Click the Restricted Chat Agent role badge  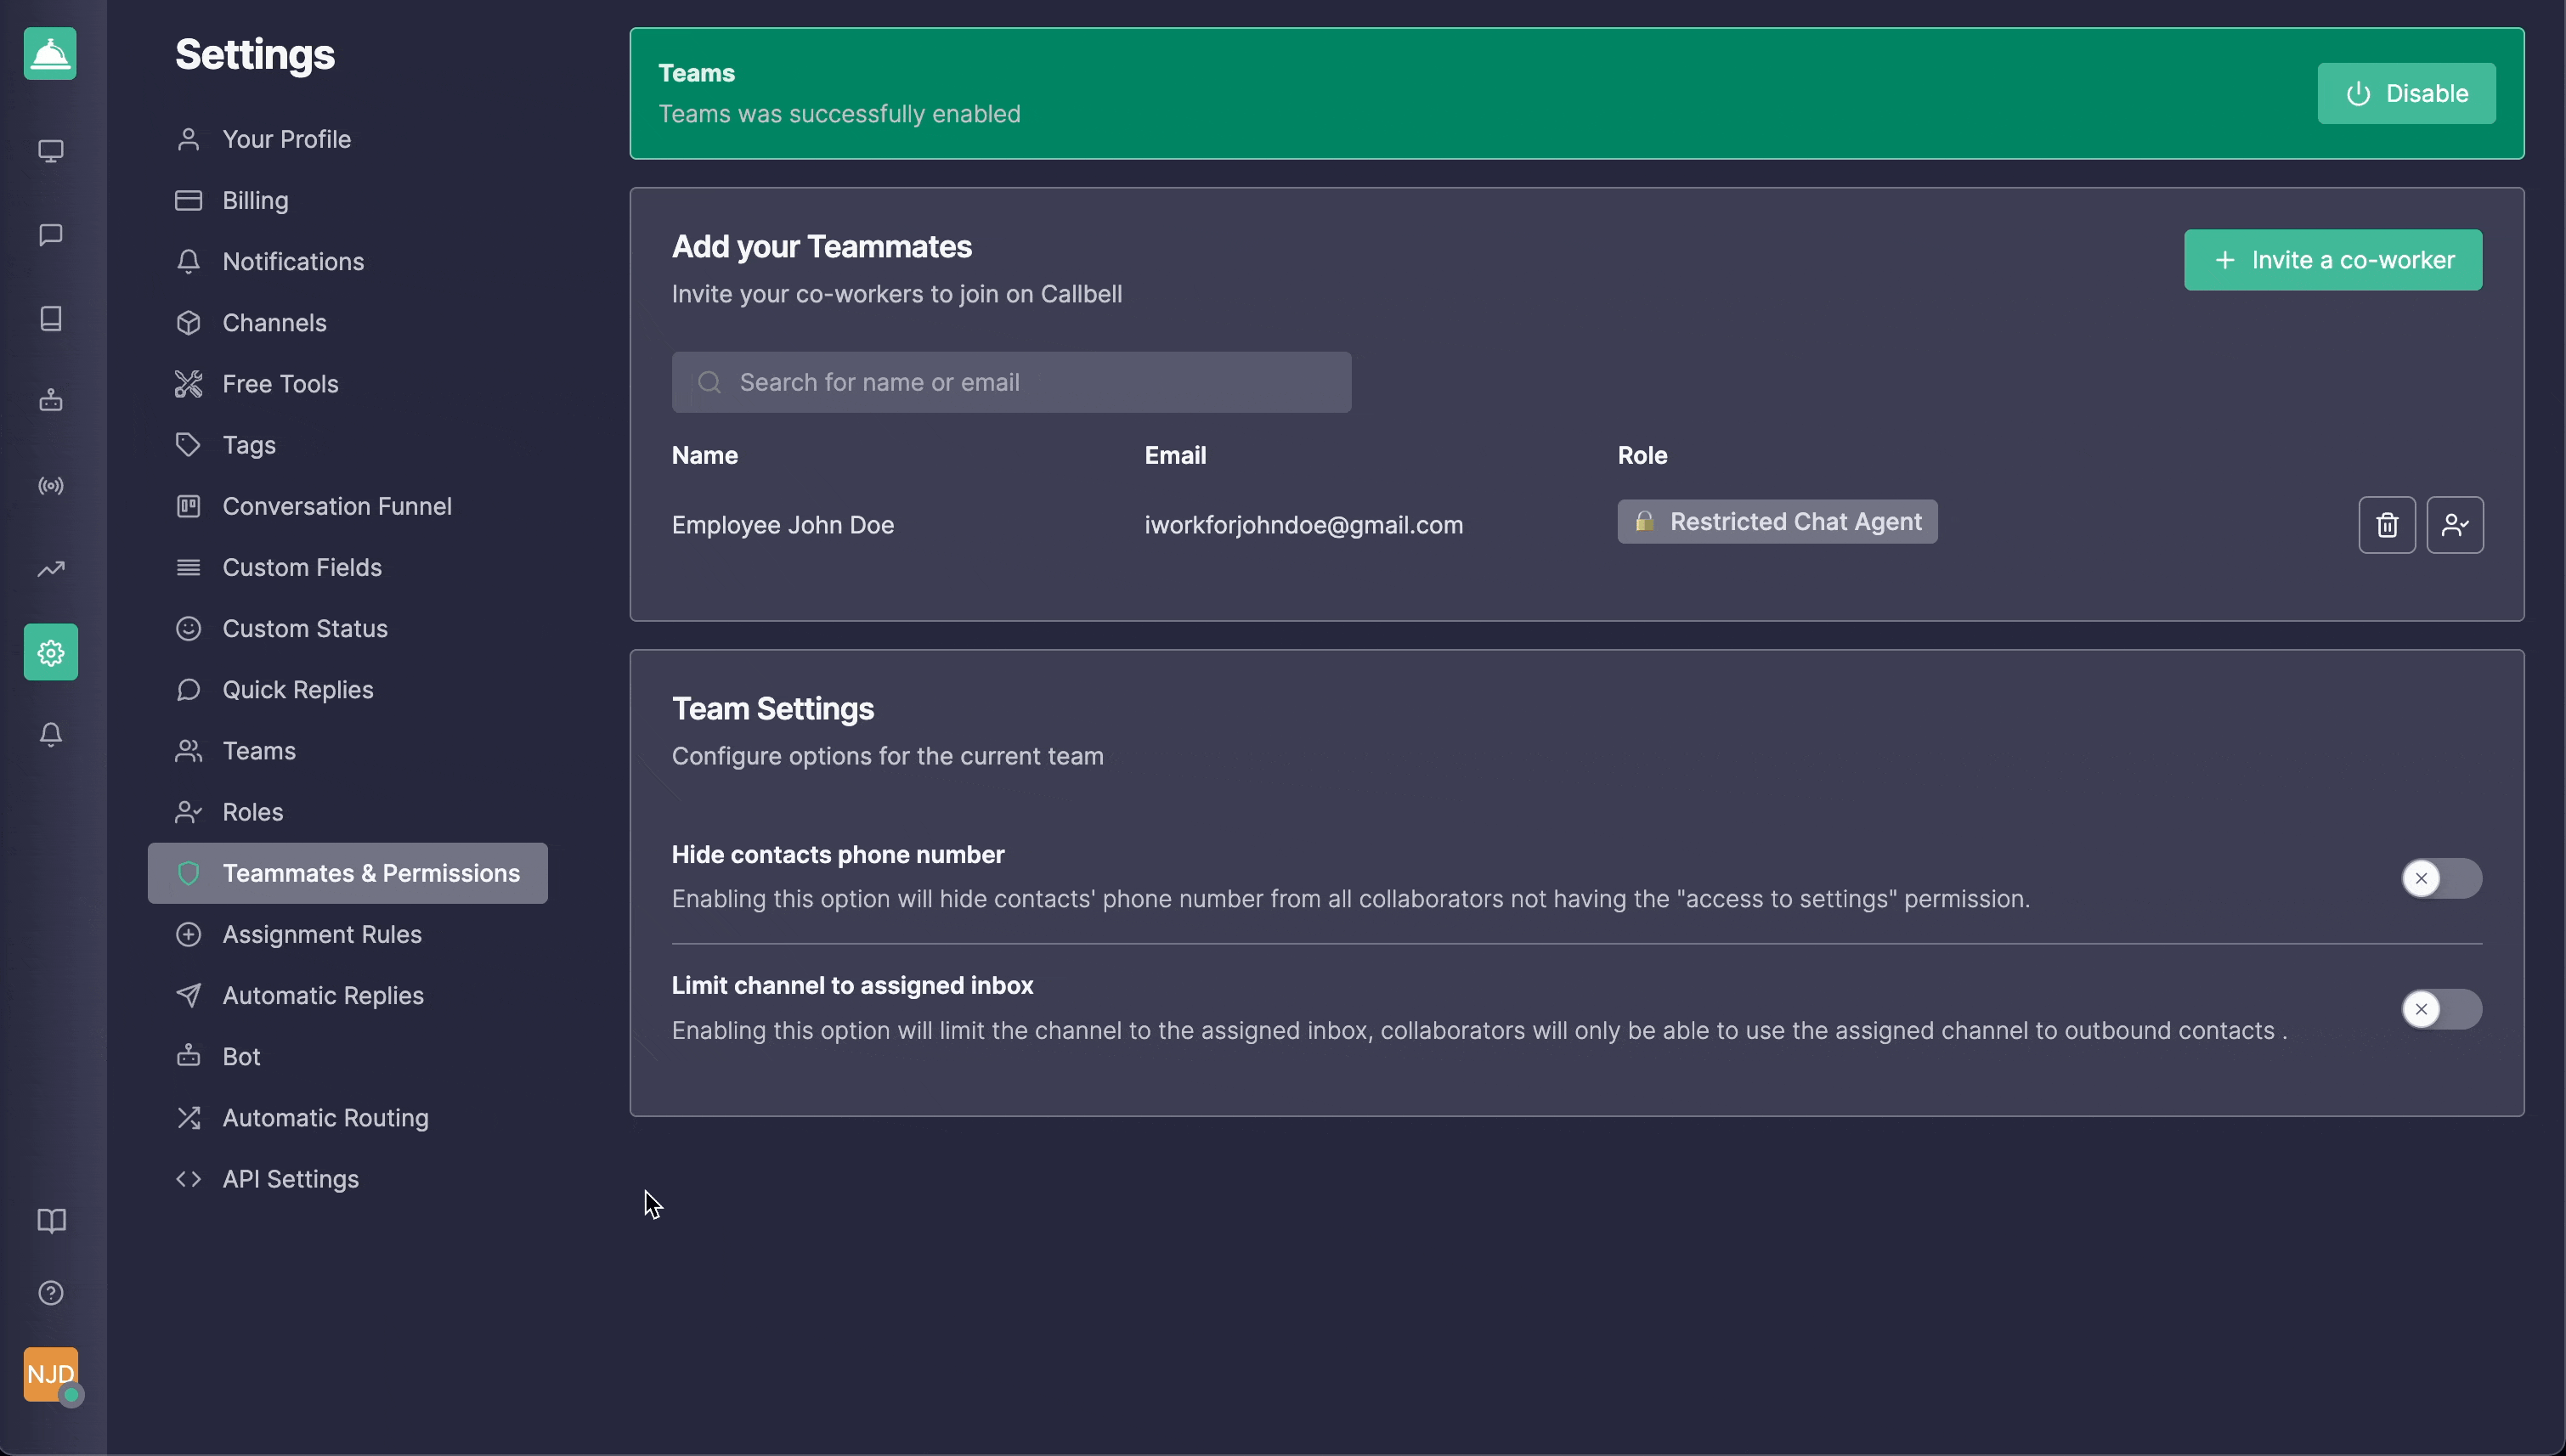click(1777, 522)
